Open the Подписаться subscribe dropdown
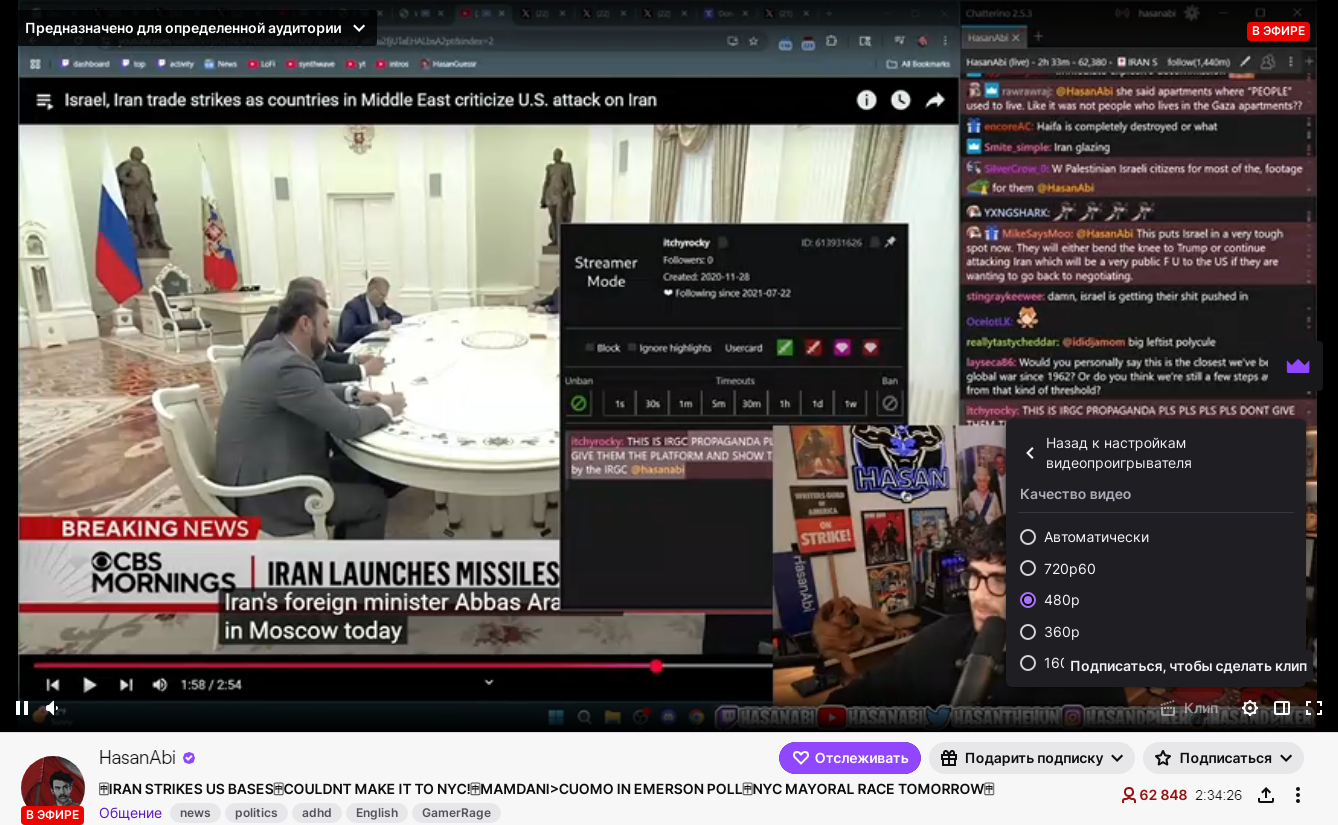 1223,758
